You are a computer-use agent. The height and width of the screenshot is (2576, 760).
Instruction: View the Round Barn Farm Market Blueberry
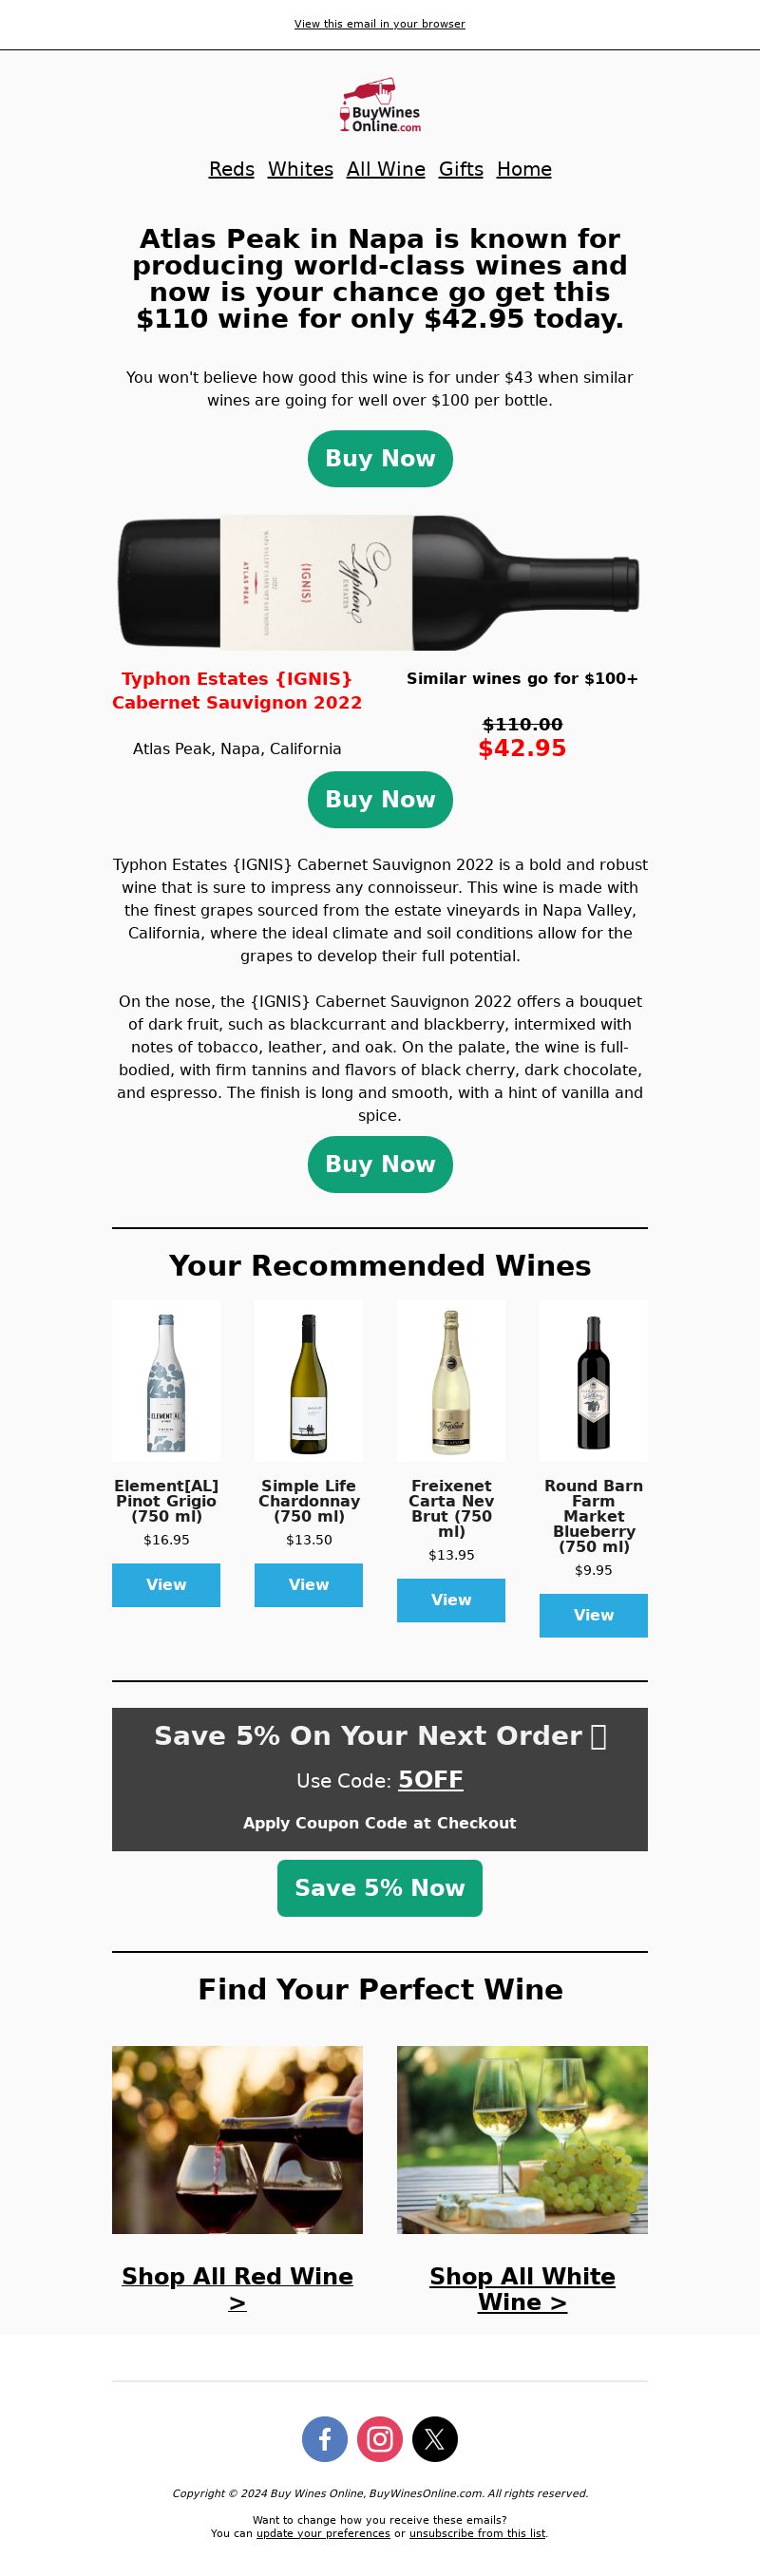pos(594,1615)
